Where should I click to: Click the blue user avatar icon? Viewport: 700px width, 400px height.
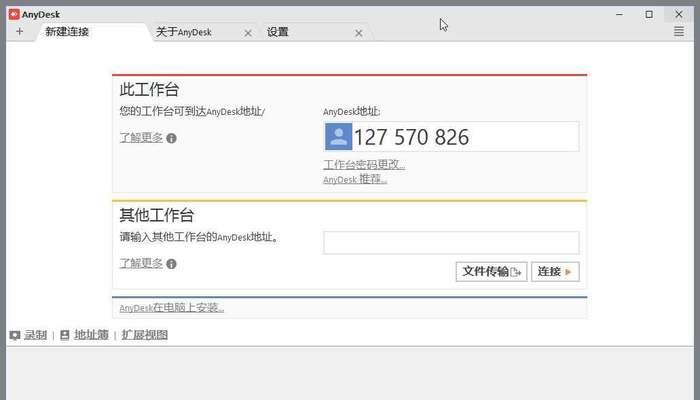tap(338, 137)
